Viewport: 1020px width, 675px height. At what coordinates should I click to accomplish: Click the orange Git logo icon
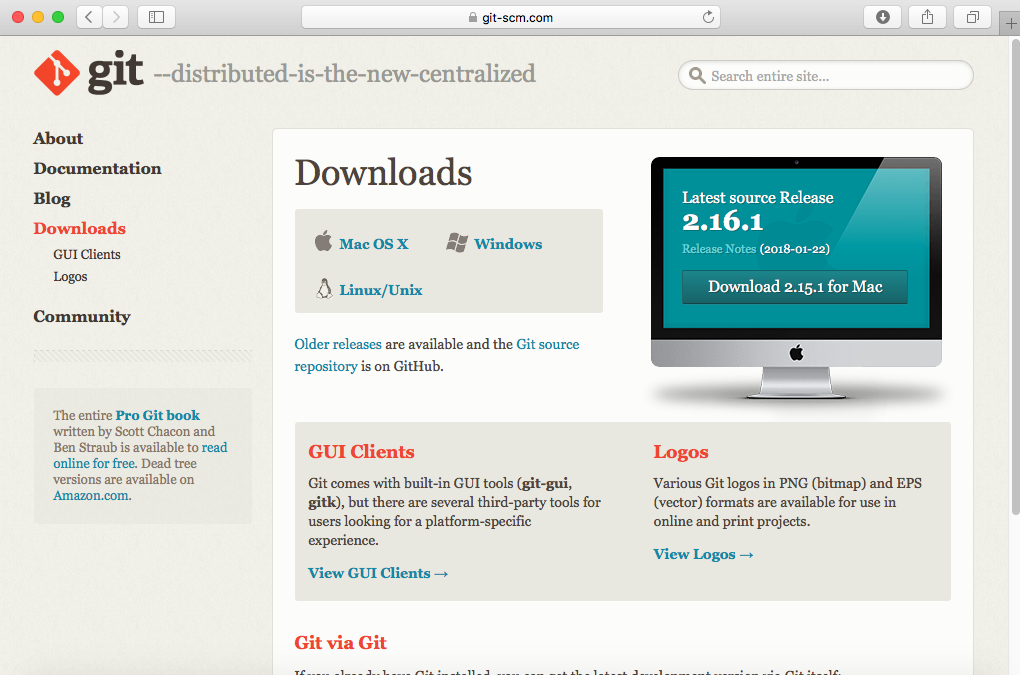click(57, 73)
